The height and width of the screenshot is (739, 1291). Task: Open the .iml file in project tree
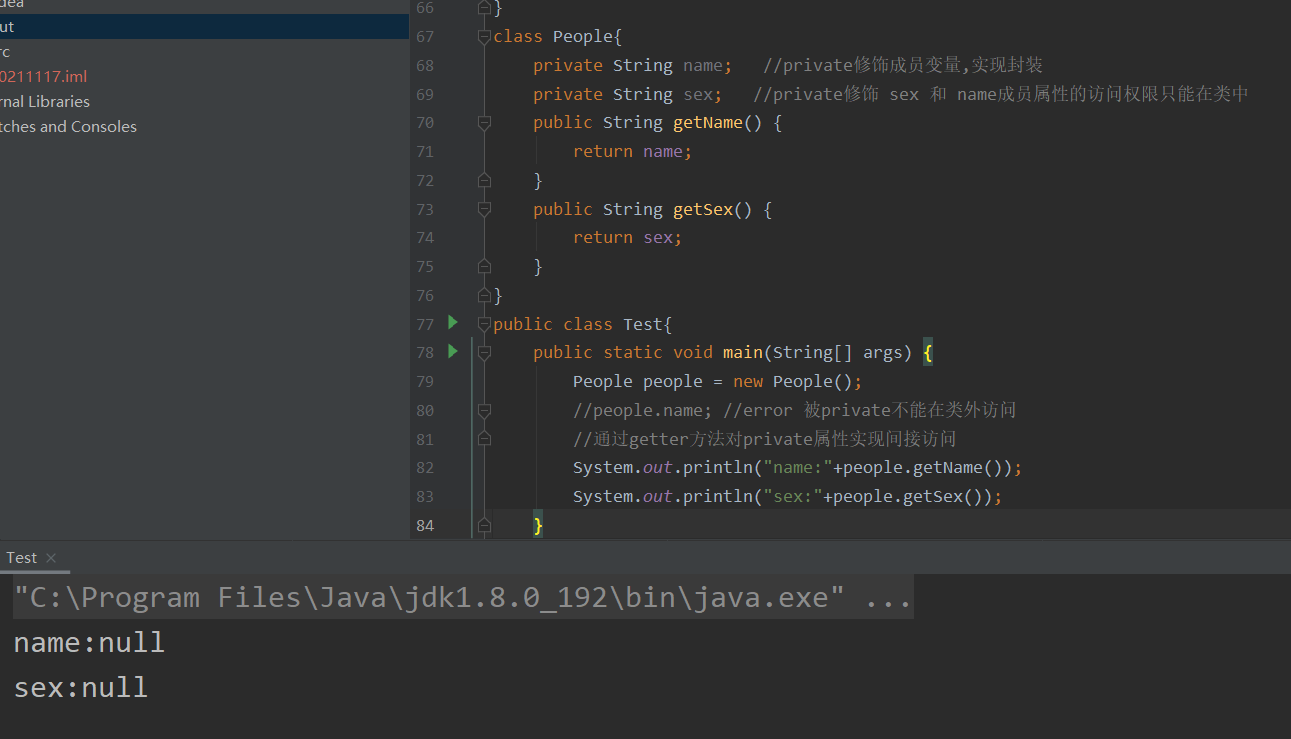tap(43, 77)
